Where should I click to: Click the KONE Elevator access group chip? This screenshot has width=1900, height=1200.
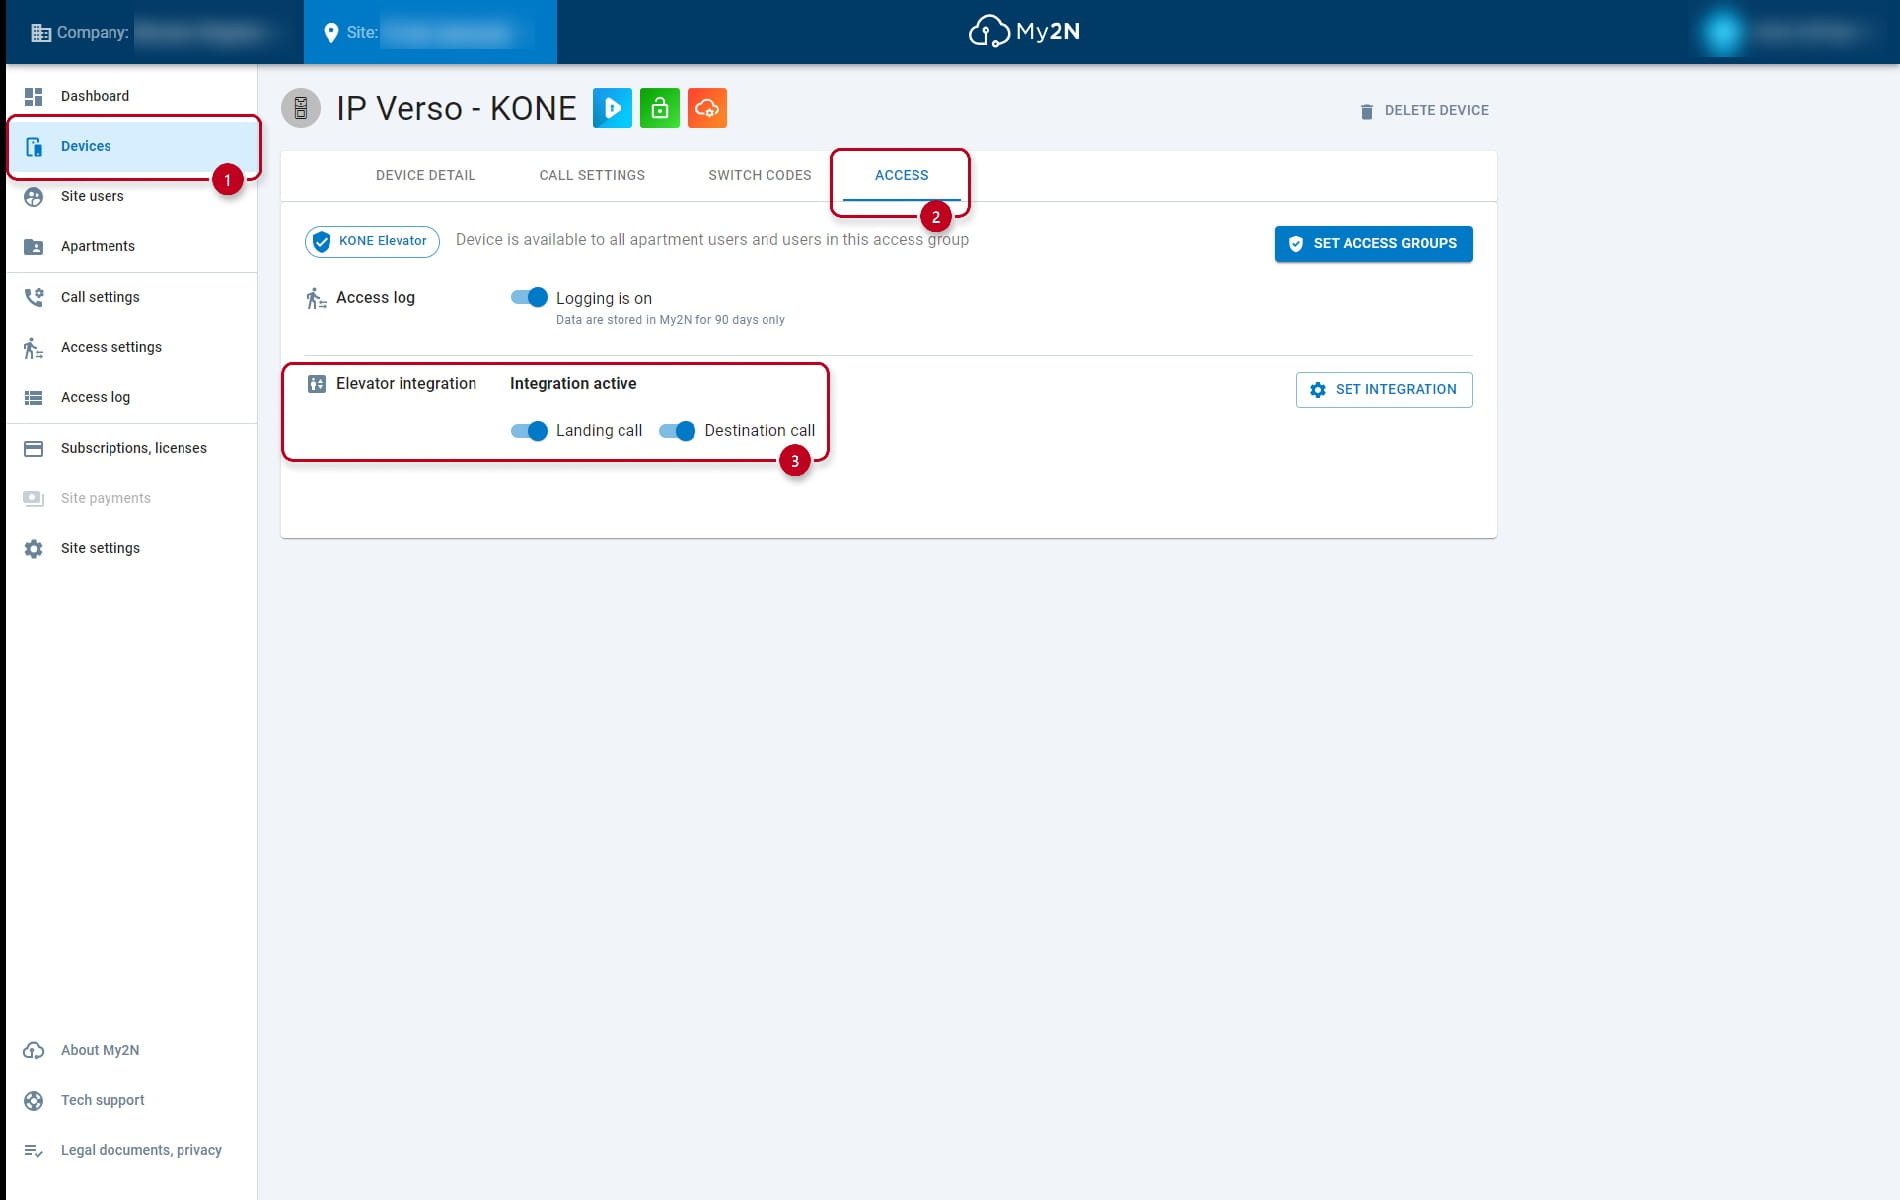coord(372,241)
